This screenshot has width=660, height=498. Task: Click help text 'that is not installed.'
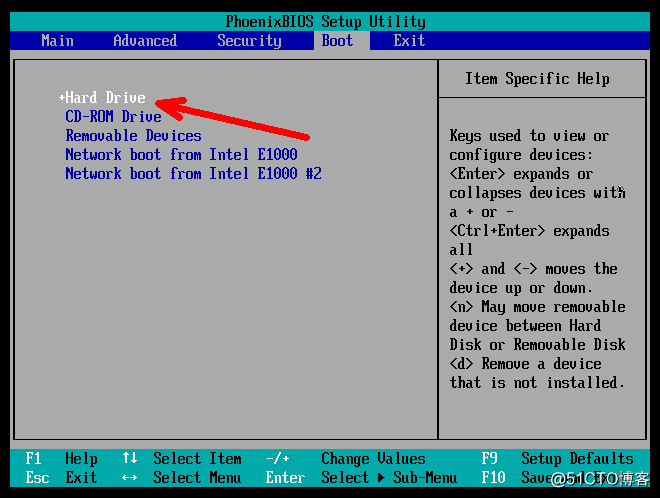tap(537, 383)
